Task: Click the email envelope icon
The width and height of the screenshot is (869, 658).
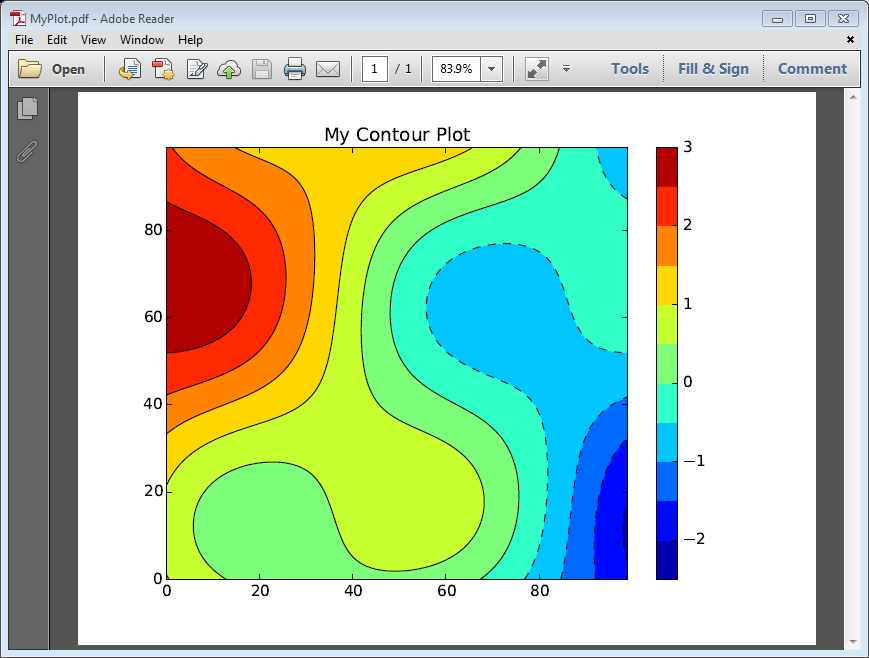Action: (x=328, y=69)
